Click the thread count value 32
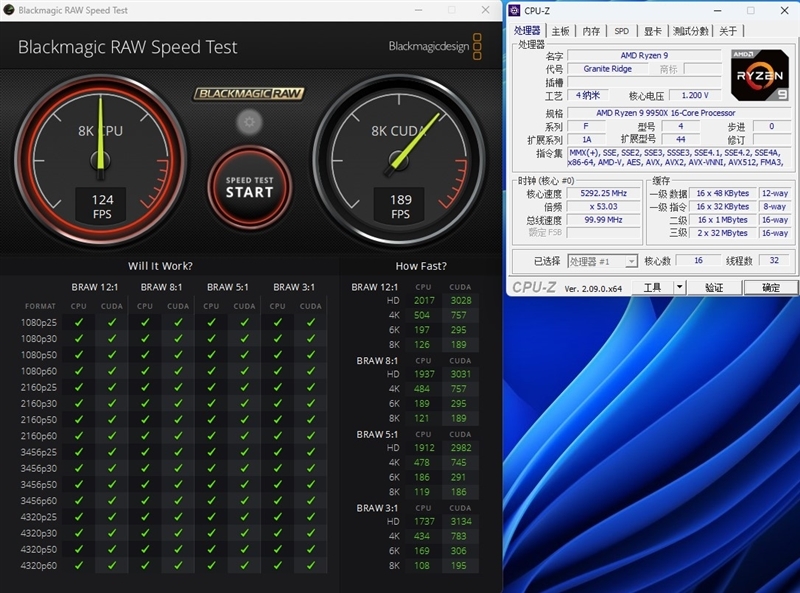 774,260
